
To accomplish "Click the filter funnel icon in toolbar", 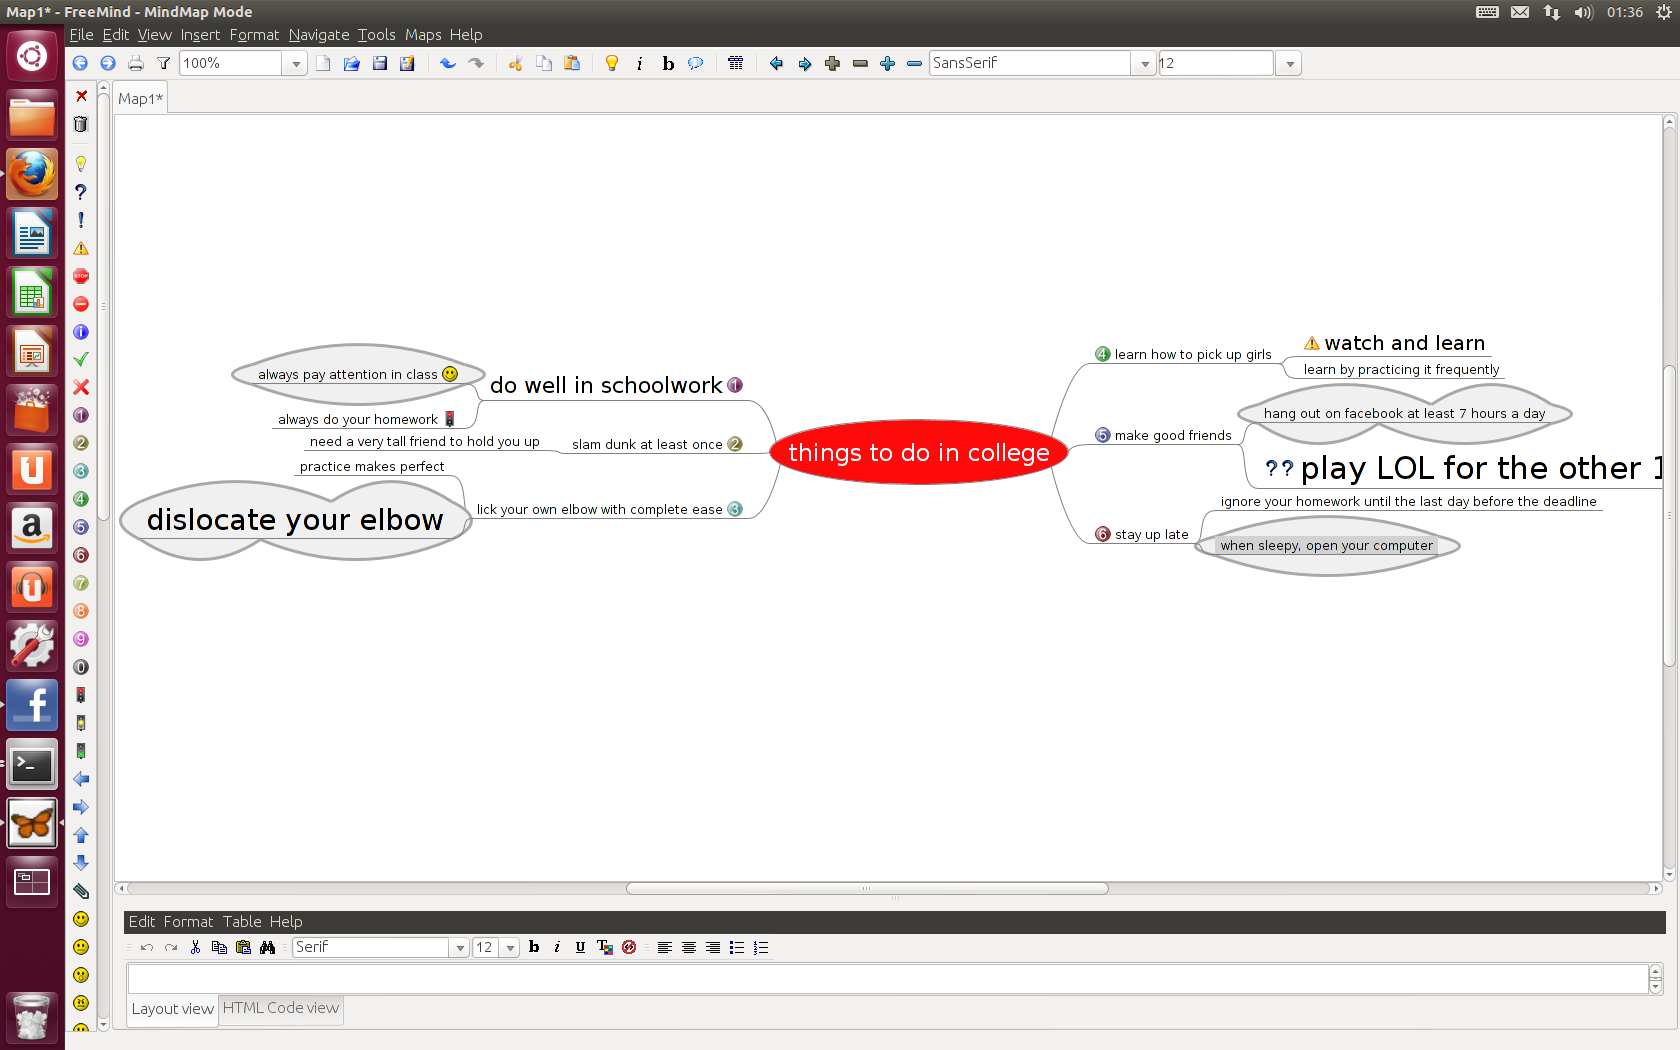I will (x=163, y=63).
